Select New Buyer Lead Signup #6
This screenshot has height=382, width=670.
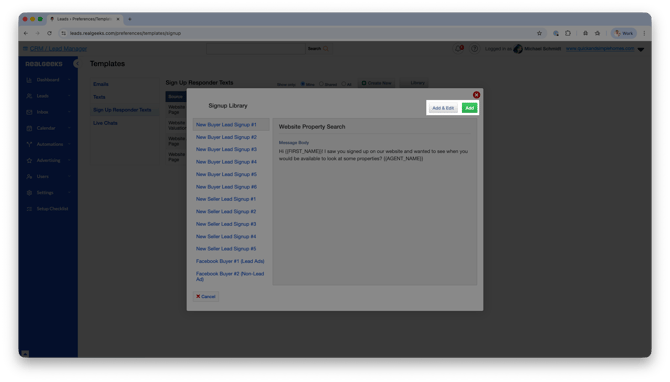[226, 187]
